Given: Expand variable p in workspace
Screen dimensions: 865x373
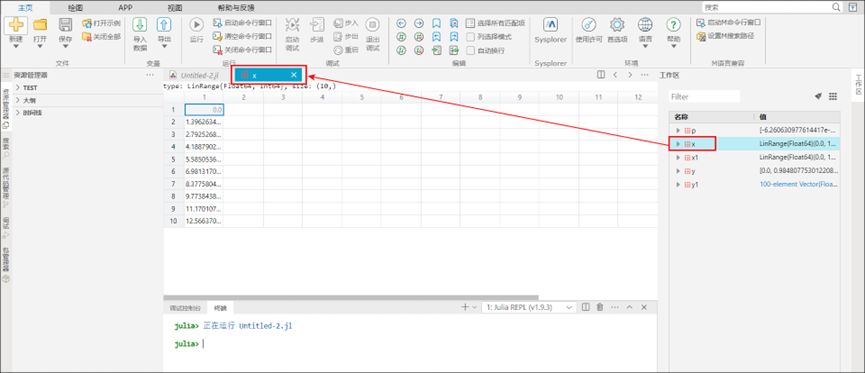Looking at the screenshot, I should tap(678, 130).
